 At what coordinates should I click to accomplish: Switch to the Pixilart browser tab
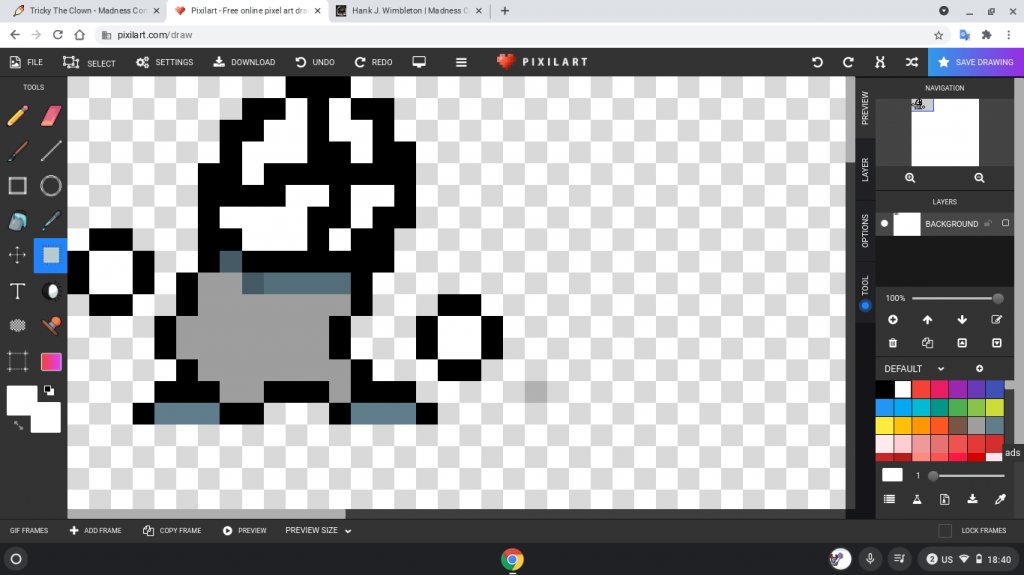248,10
